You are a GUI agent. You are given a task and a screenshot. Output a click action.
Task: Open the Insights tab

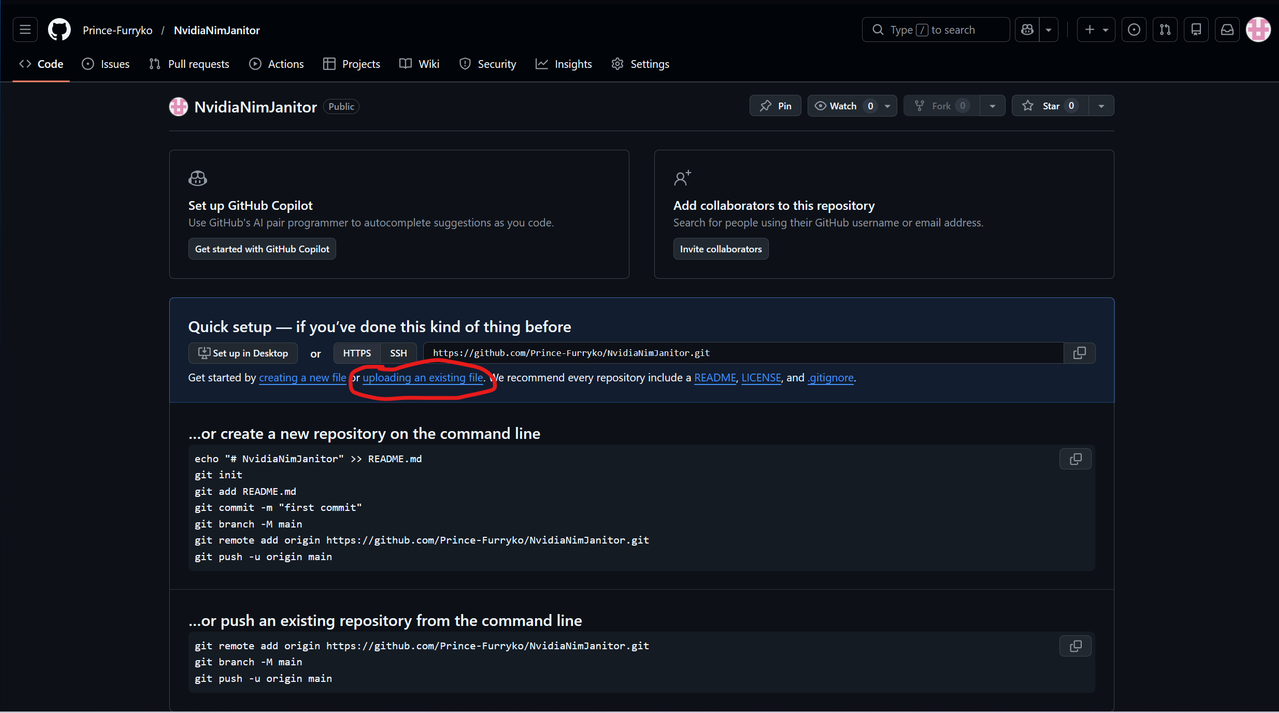click(x=564, y=64)
